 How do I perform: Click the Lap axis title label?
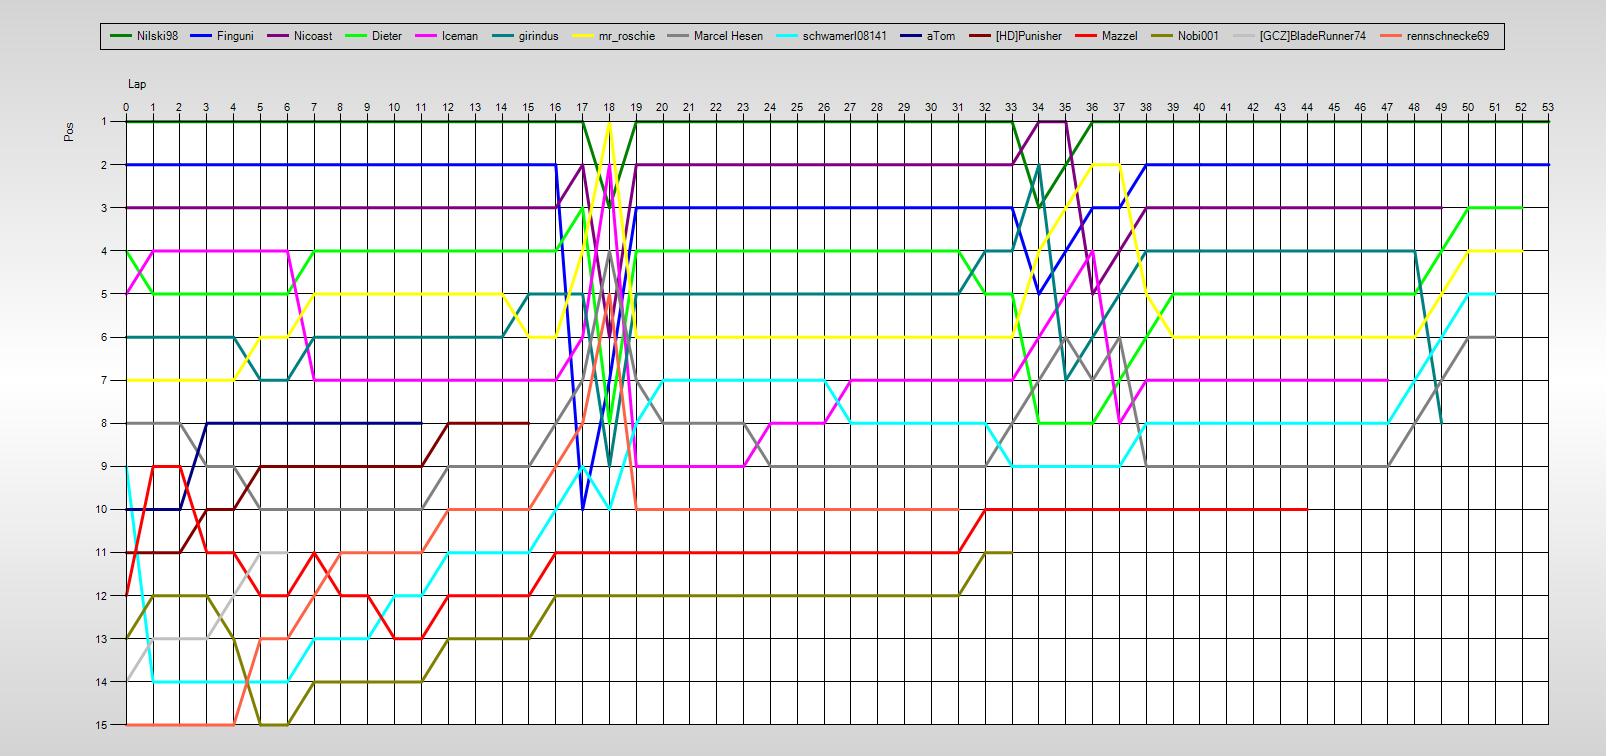(136, 84)
